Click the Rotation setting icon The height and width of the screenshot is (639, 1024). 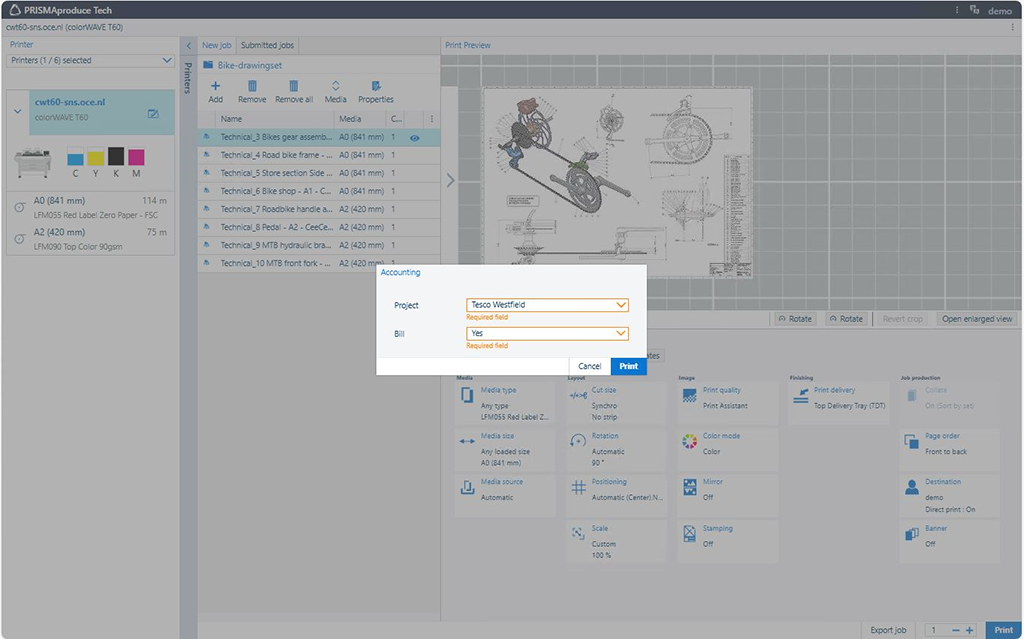tap(578, 442)
